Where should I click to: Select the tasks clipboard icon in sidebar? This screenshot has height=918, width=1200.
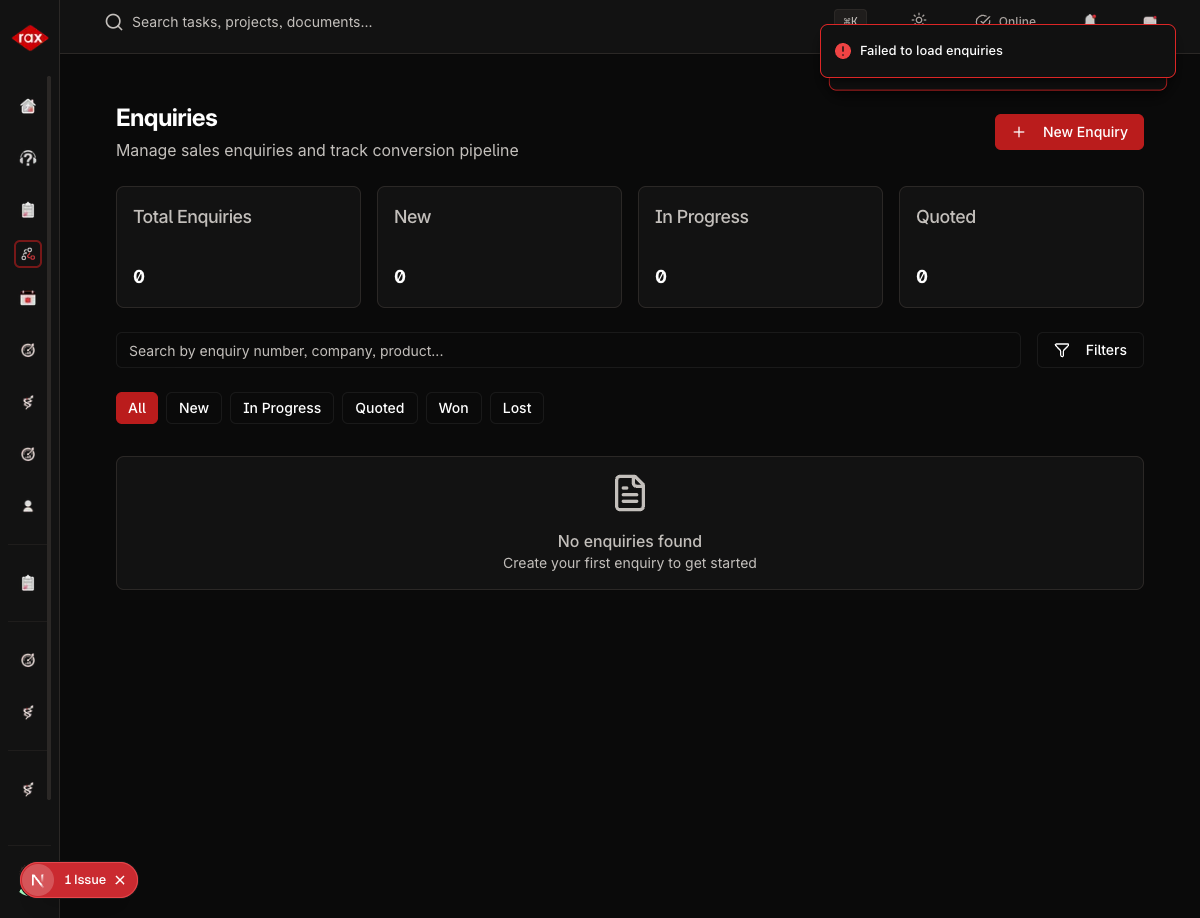[x=27, y=210]
